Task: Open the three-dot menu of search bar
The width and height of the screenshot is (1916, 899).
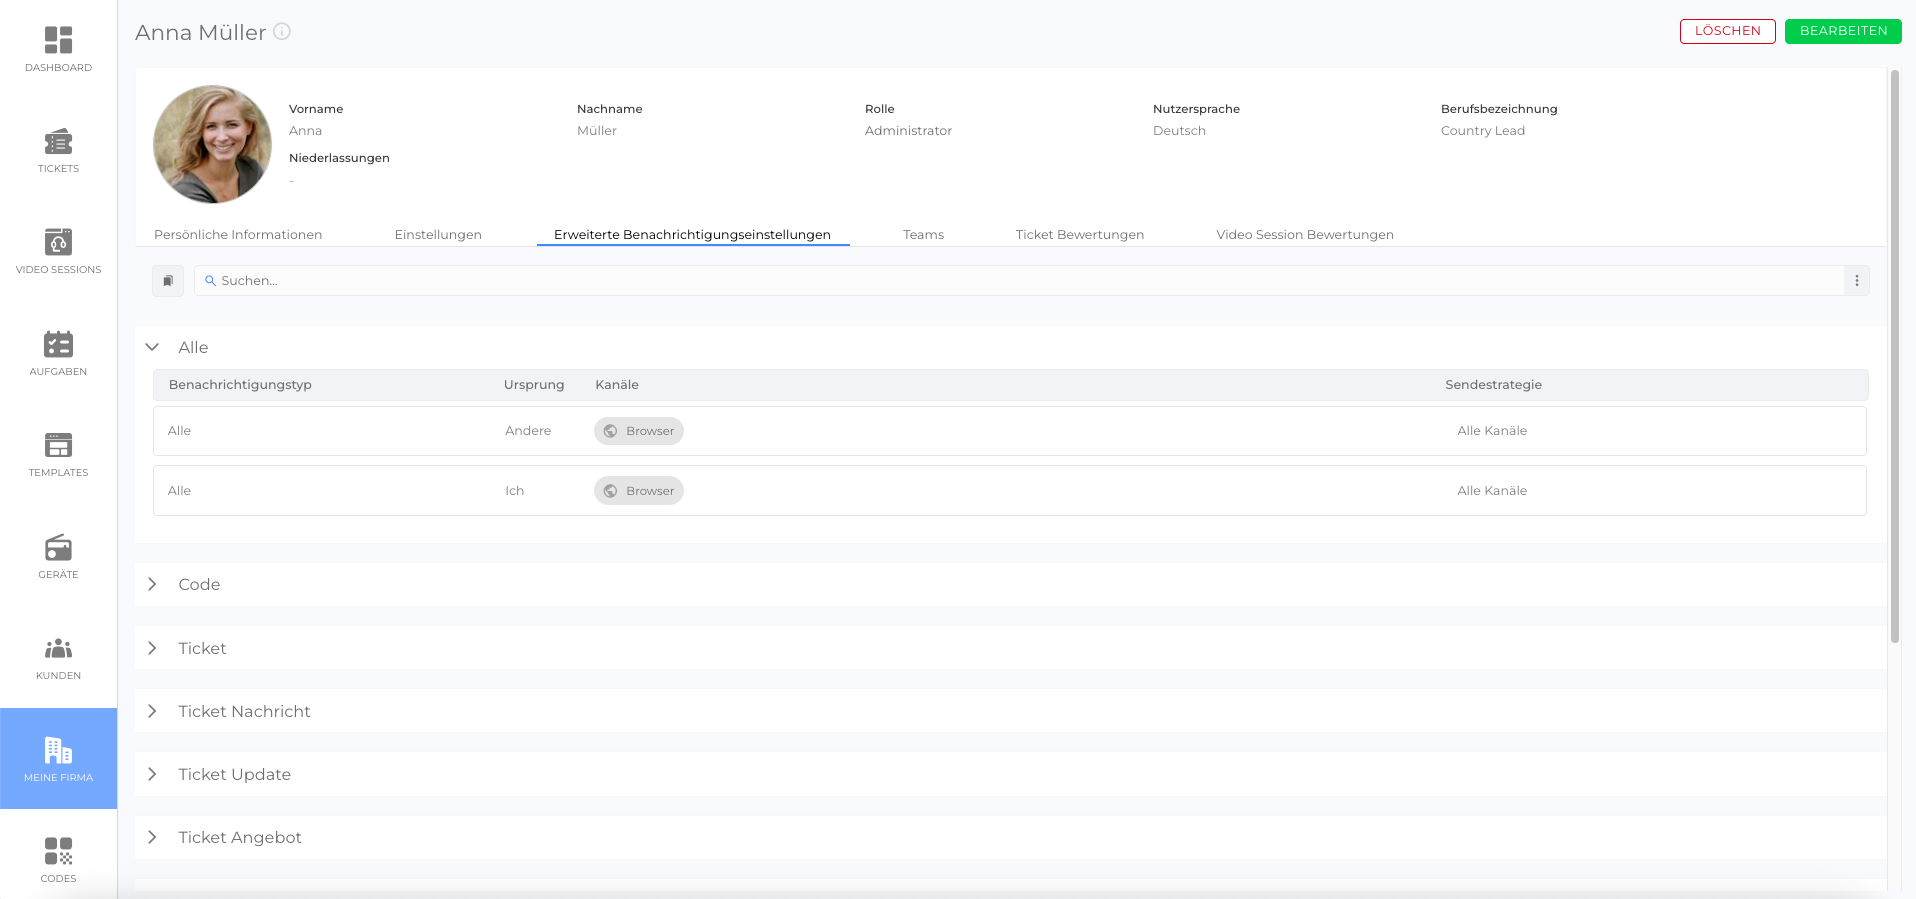Action: pyautogui.click(x=1856, y=281)
